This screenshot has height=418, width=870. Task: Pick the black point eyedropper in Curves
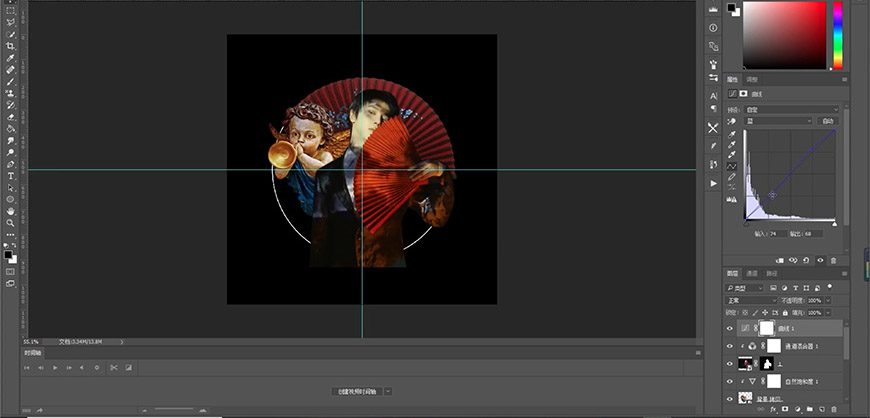click(732, 134)
